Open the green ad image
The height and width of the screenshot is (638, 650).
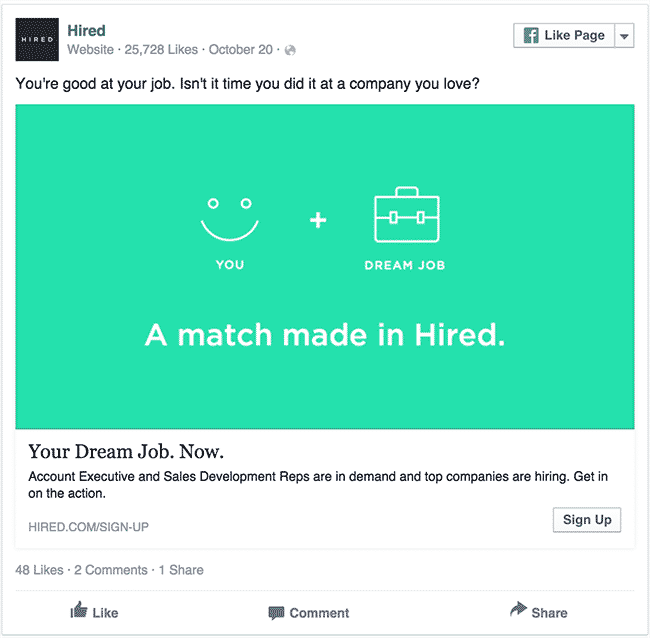pyautogui.click(x=325, y=267)
